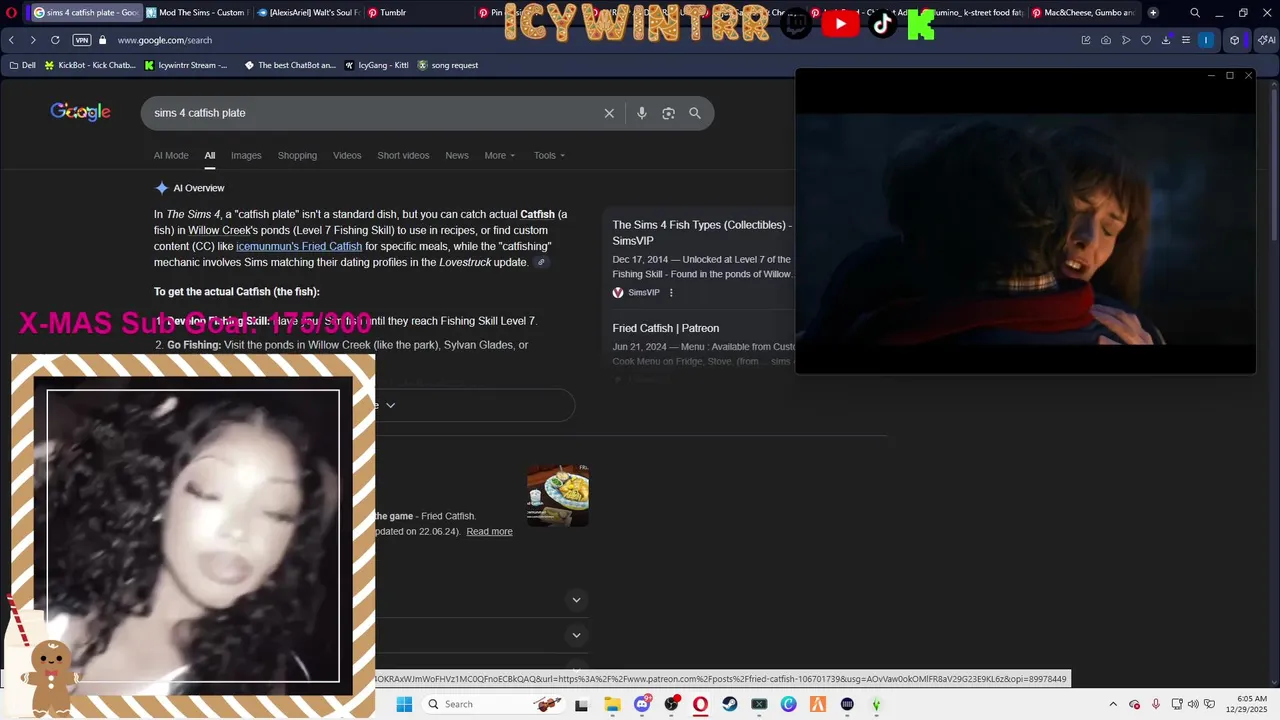Click the video popout player window
The height and width of the screenshot is (720, 1280).
click(1025, 221)
